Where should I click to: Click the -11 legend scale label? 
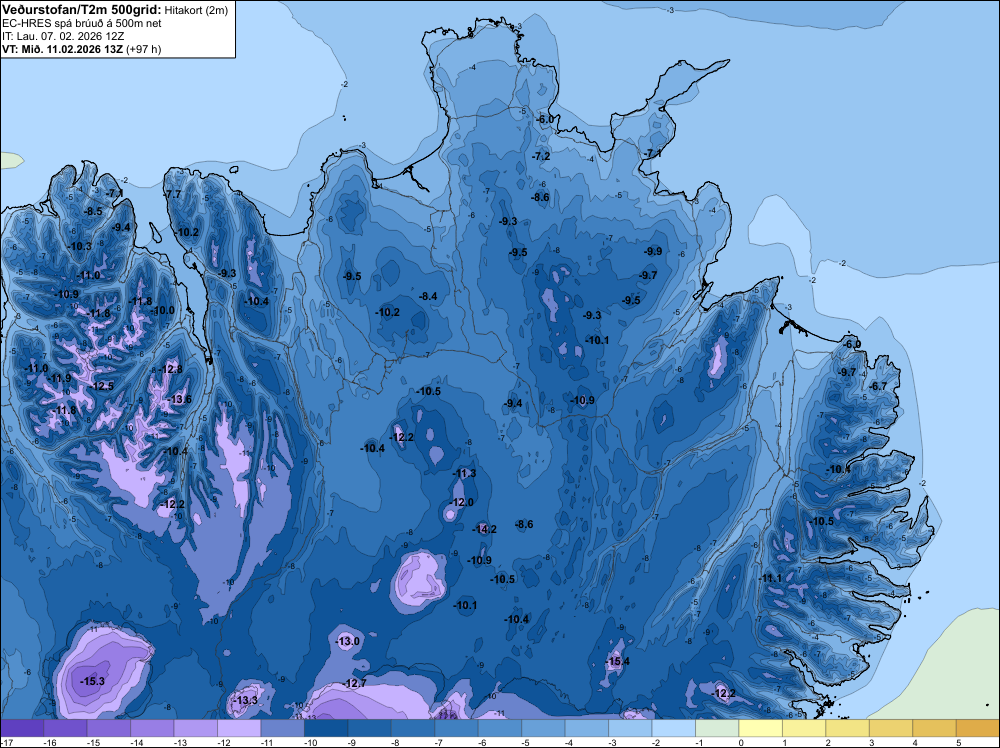pyautogui.click(x=267, y=742)
